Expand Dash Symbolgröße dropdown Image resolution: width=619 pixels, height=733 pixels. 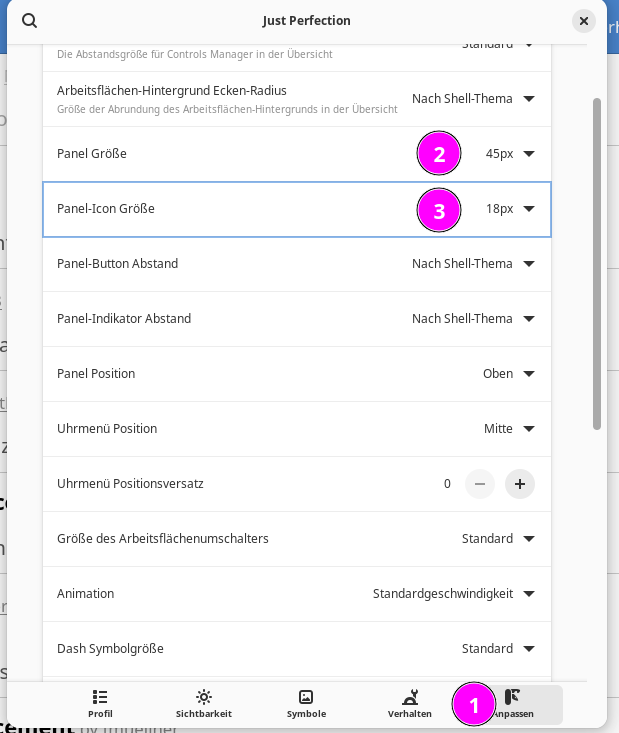498,649
